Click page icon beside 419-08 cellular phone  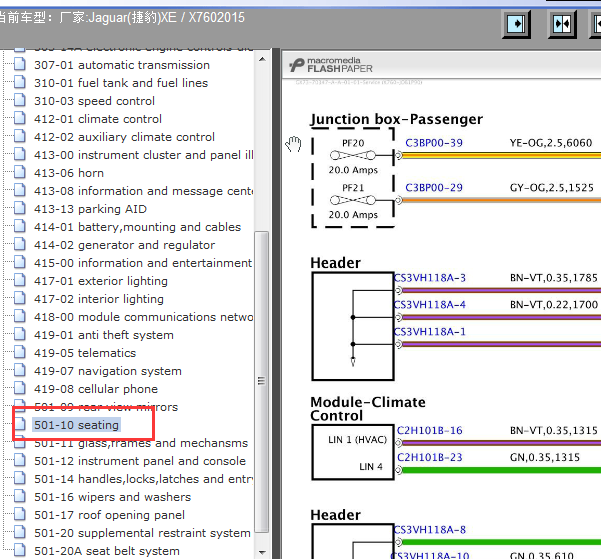[x=20, y=389]
